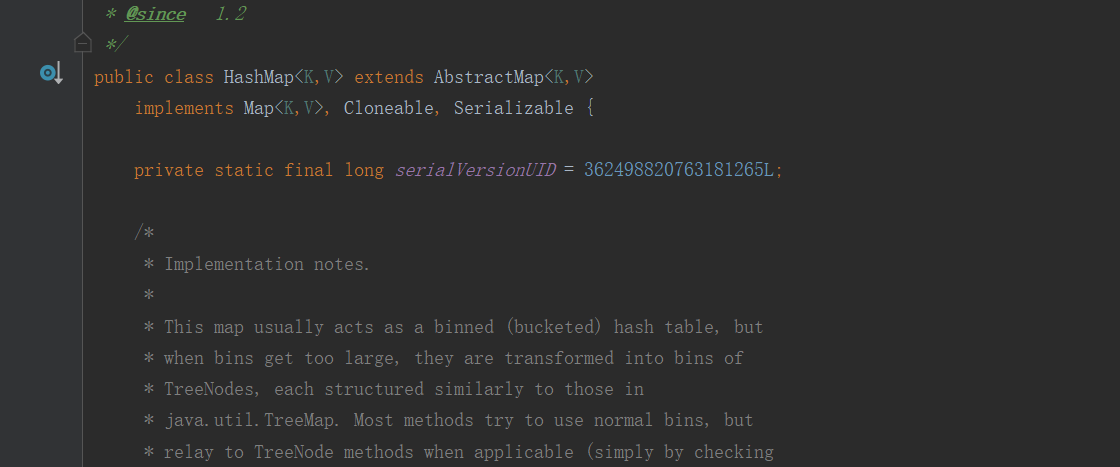1120x467 pixels.
Task: Place cursor on serialVersionUID field name
Action: point(474,170)
